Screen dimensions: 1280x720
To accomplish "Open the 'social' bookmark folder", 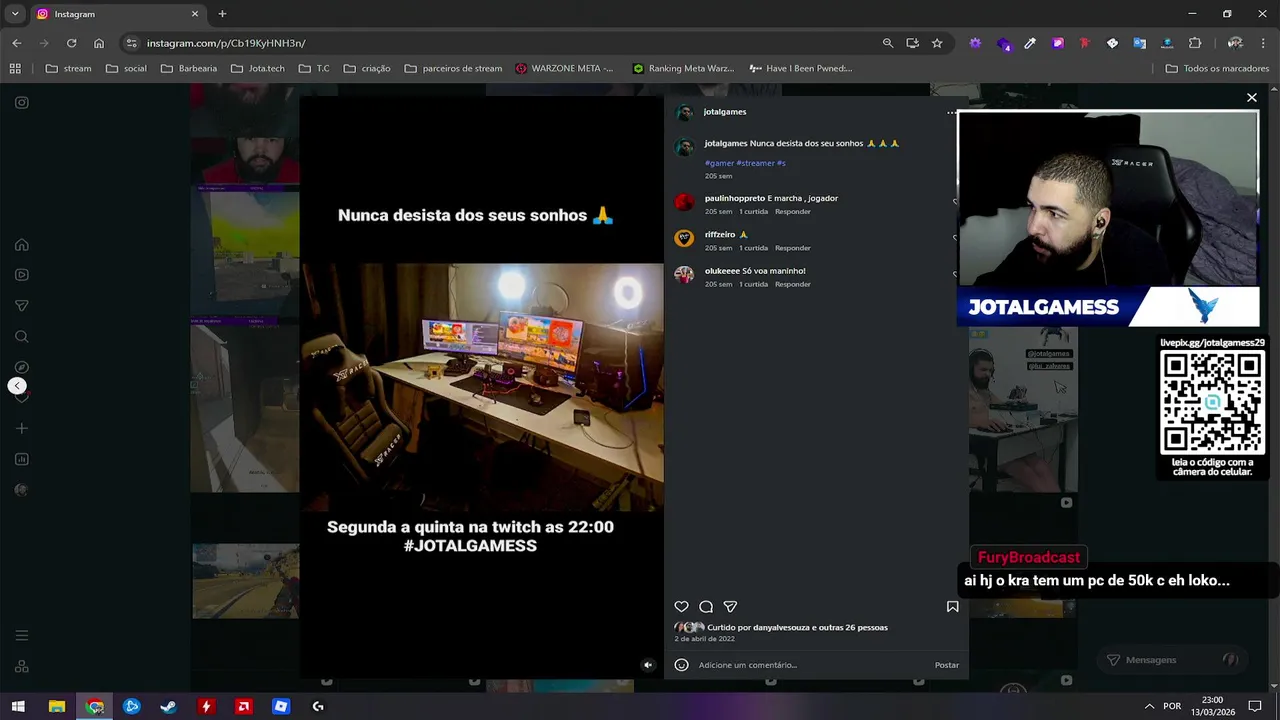I will pos(126,68).
